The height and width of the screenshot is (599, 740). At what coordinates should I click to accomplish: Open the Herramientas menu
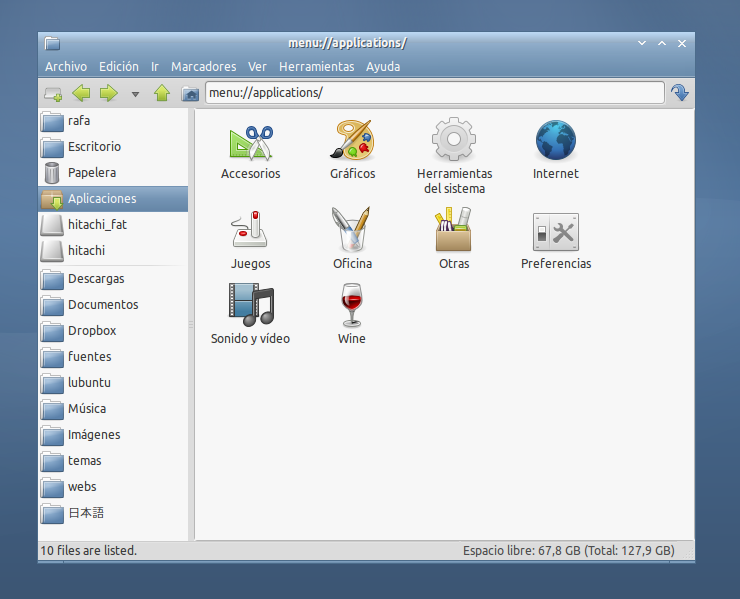316,67
